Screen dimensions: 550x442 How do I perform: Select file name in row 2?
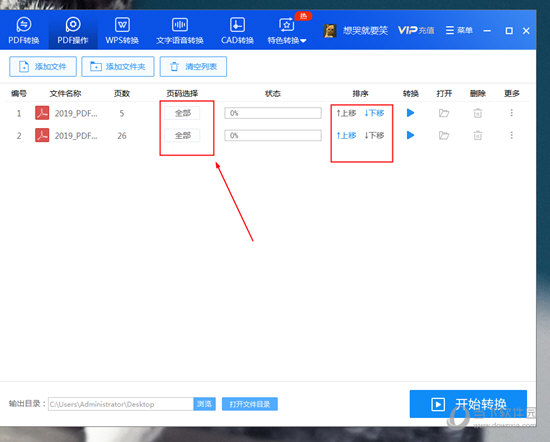pos(76,136)
